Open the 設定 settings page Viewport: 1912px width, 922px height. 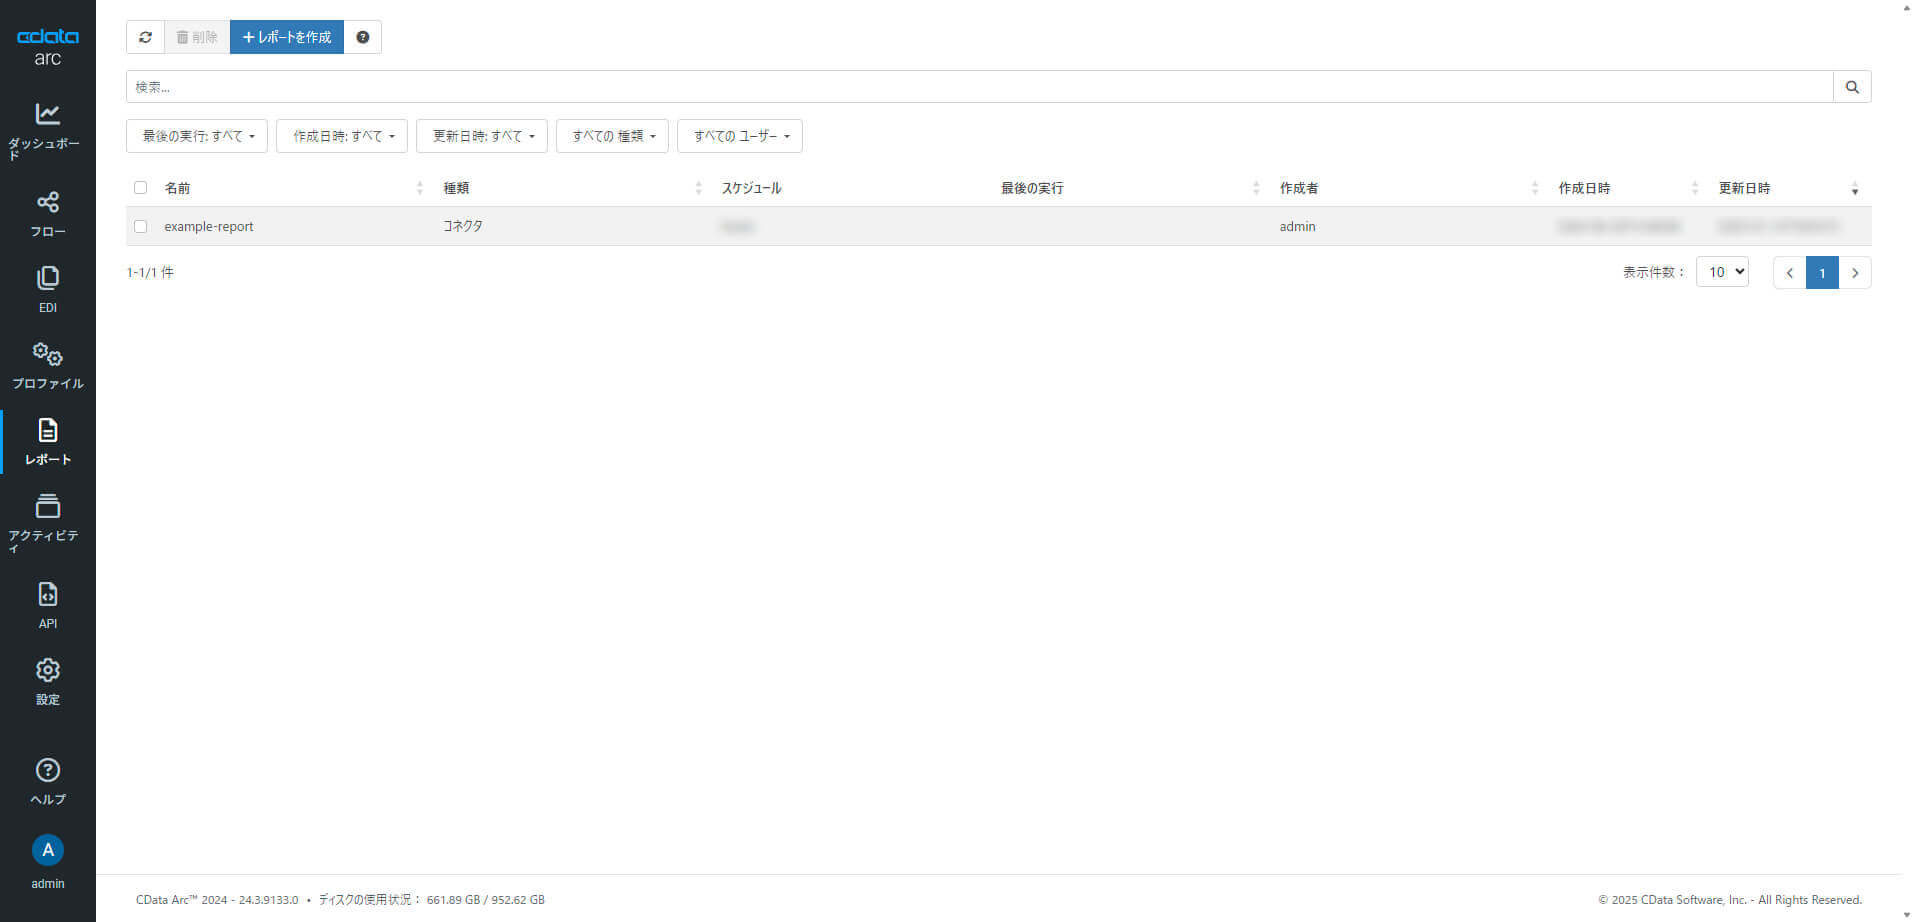(47, 682)
